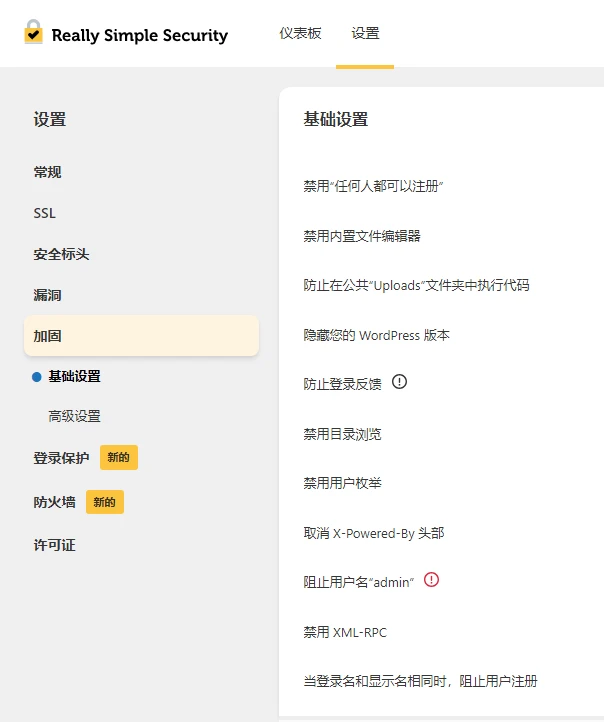The height and width of the screenshot is (722, 604).
Task: Click the 防止在公共"Uploads"文件夹中执行代码 label
Action: [x=416, y=285]
